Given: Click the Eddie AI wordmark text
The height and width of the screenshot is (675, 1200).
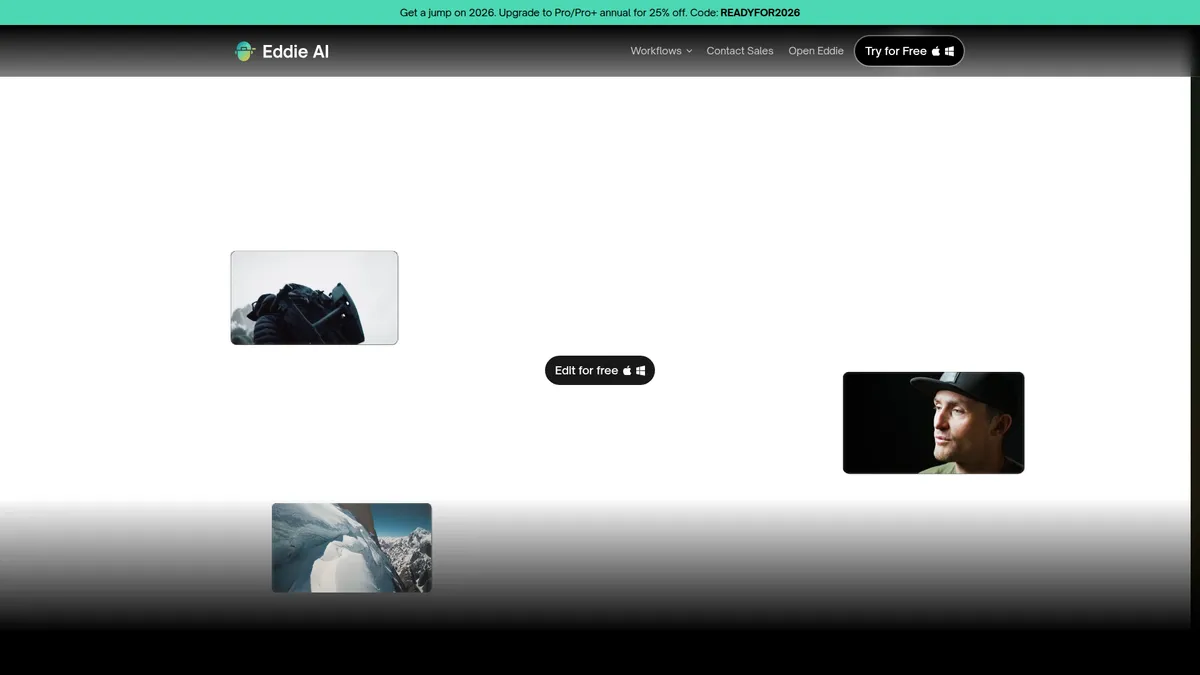Looking at the screenshot, I should pos(295,51).
